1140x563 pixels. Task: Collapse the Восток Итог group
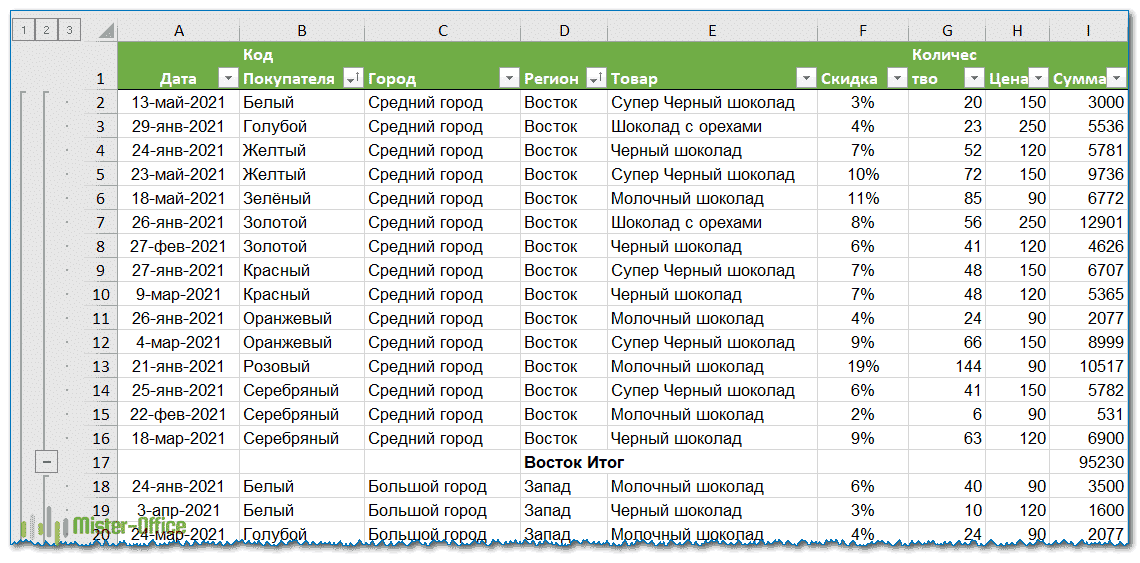click(x=46, y=462)
